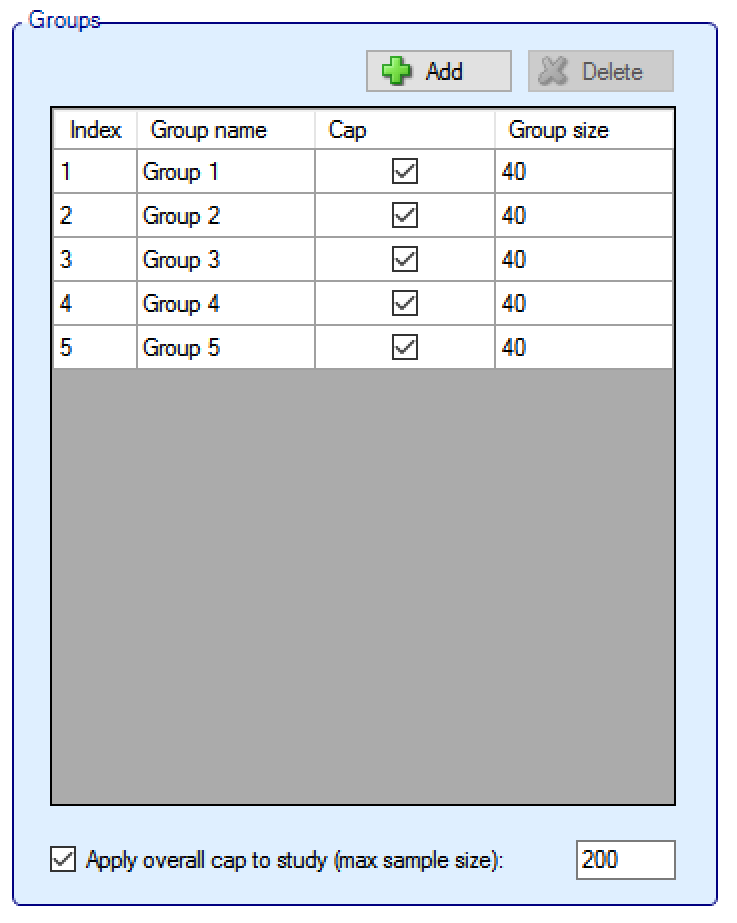The width and height of the screenshot is (737, 923).
Task: Select row index 5 cell
Action: tap(94, 348)
